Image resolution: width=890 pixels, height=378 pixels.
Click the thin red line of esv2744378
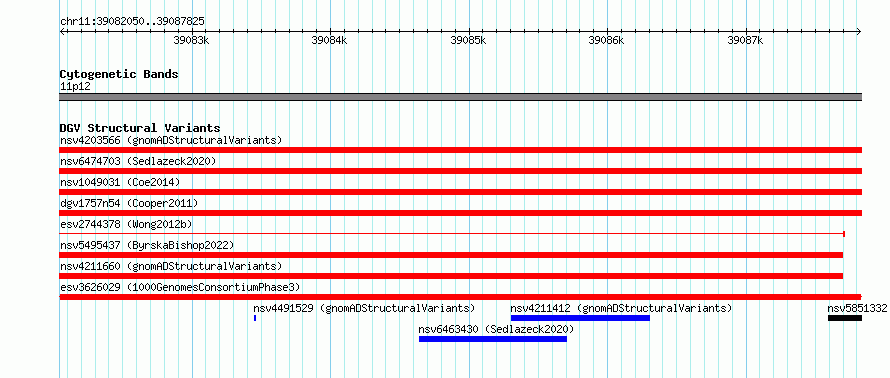click(x=452, y=234)
